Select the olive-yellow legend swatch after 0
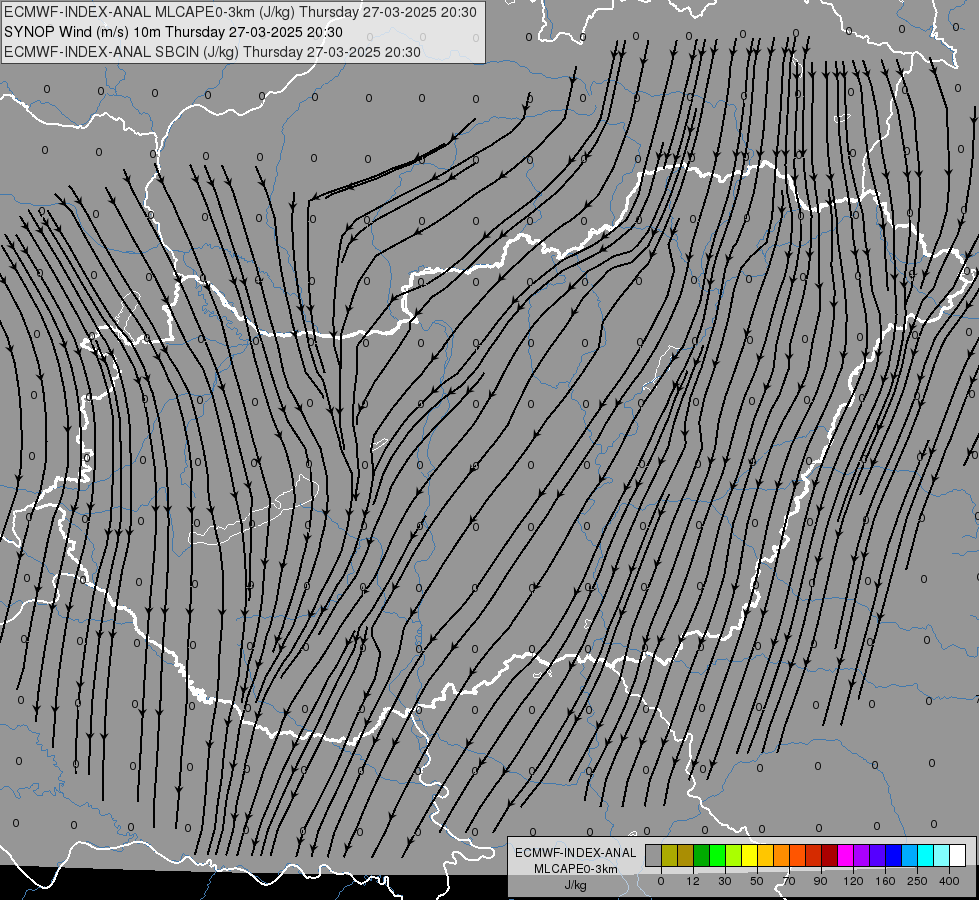Image resolution: width=979 pixels, height=900 pixels. [x=669, y=855]
